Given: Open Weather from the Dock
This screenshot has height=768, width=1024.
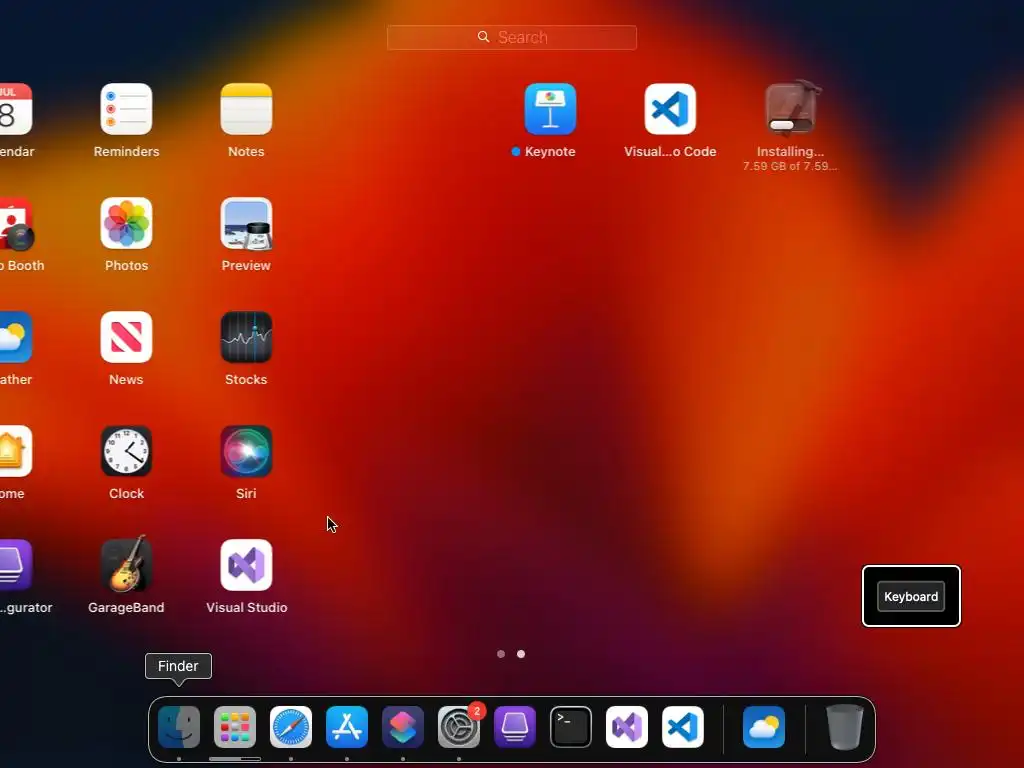Looking at the screenshot, I should pos(764,727).
